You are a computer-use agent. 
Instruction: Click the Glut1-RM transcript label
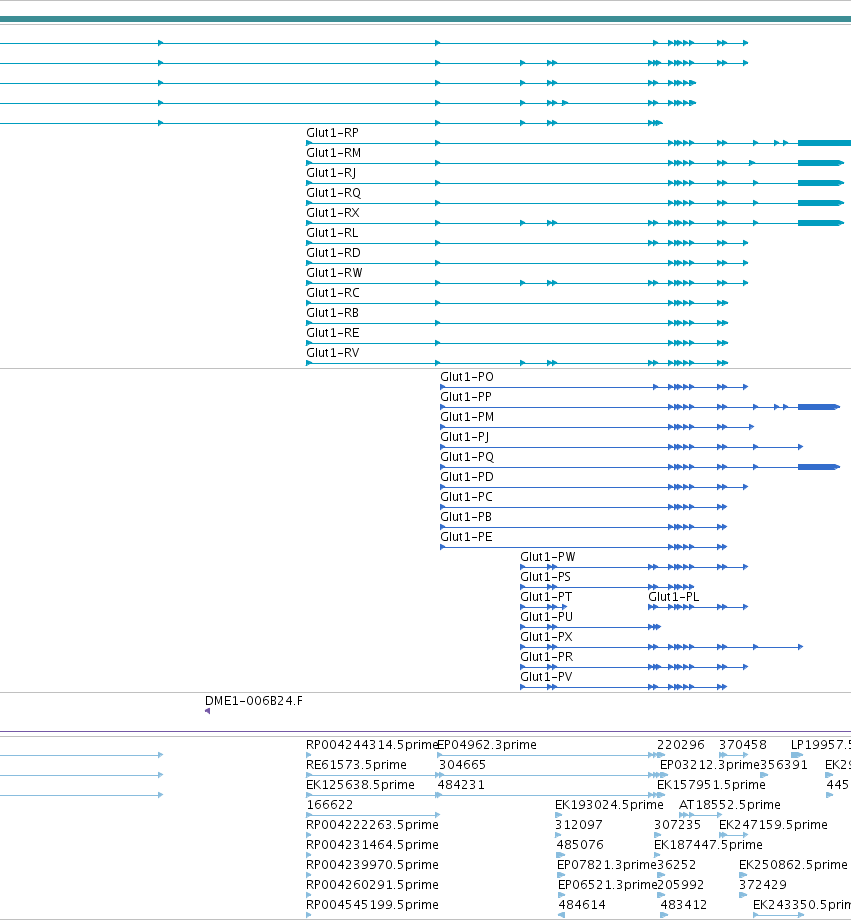333,153
